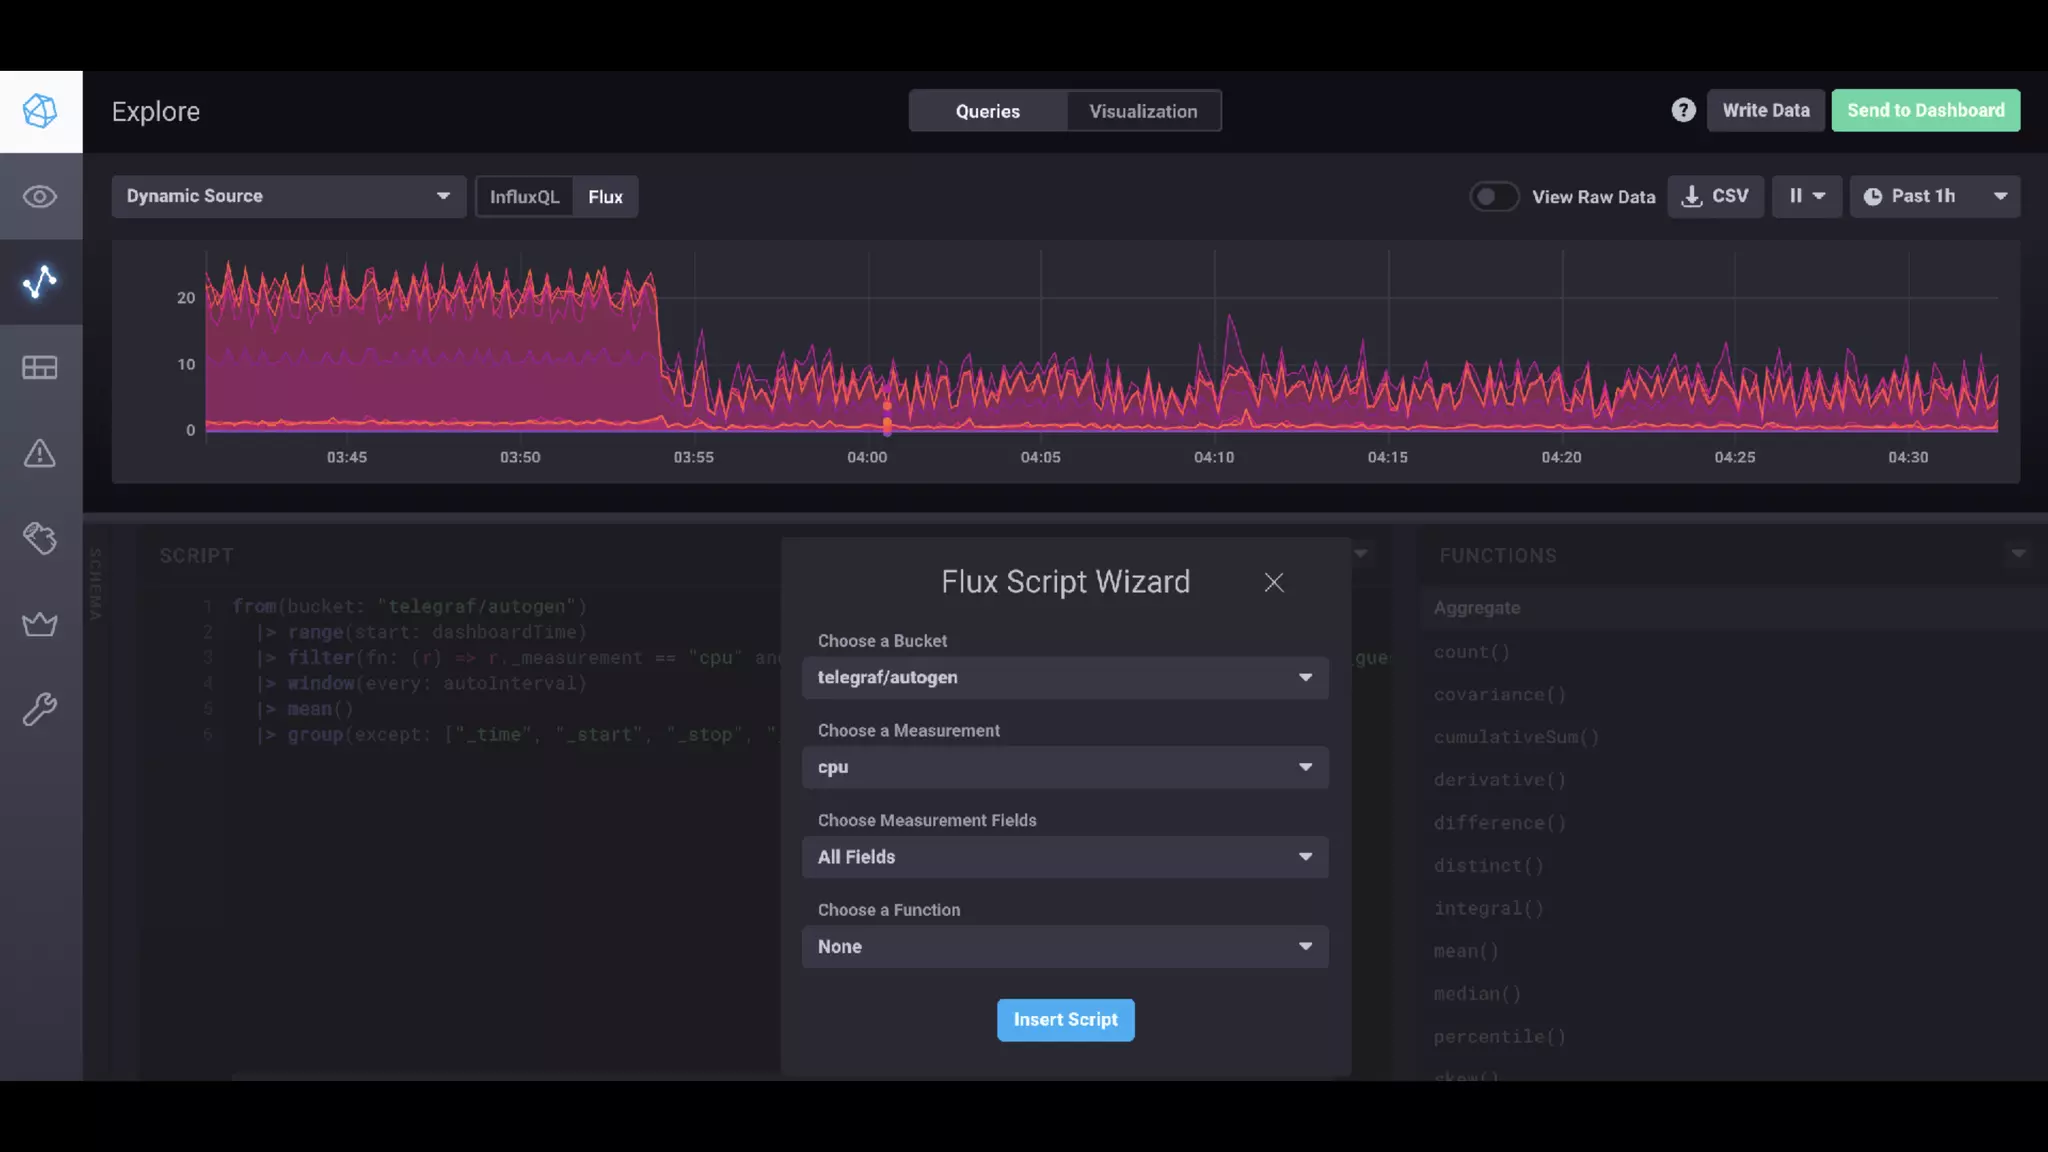
Task: Open the Choose a Function dropdown
Action: point(1065,947)
